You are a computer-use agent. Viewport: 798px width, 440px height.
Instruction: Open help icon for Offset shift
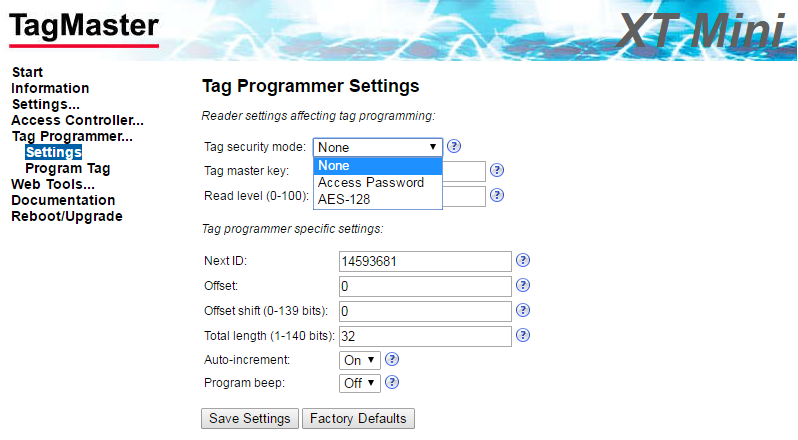pyautogui.click(x=523, y=310)
